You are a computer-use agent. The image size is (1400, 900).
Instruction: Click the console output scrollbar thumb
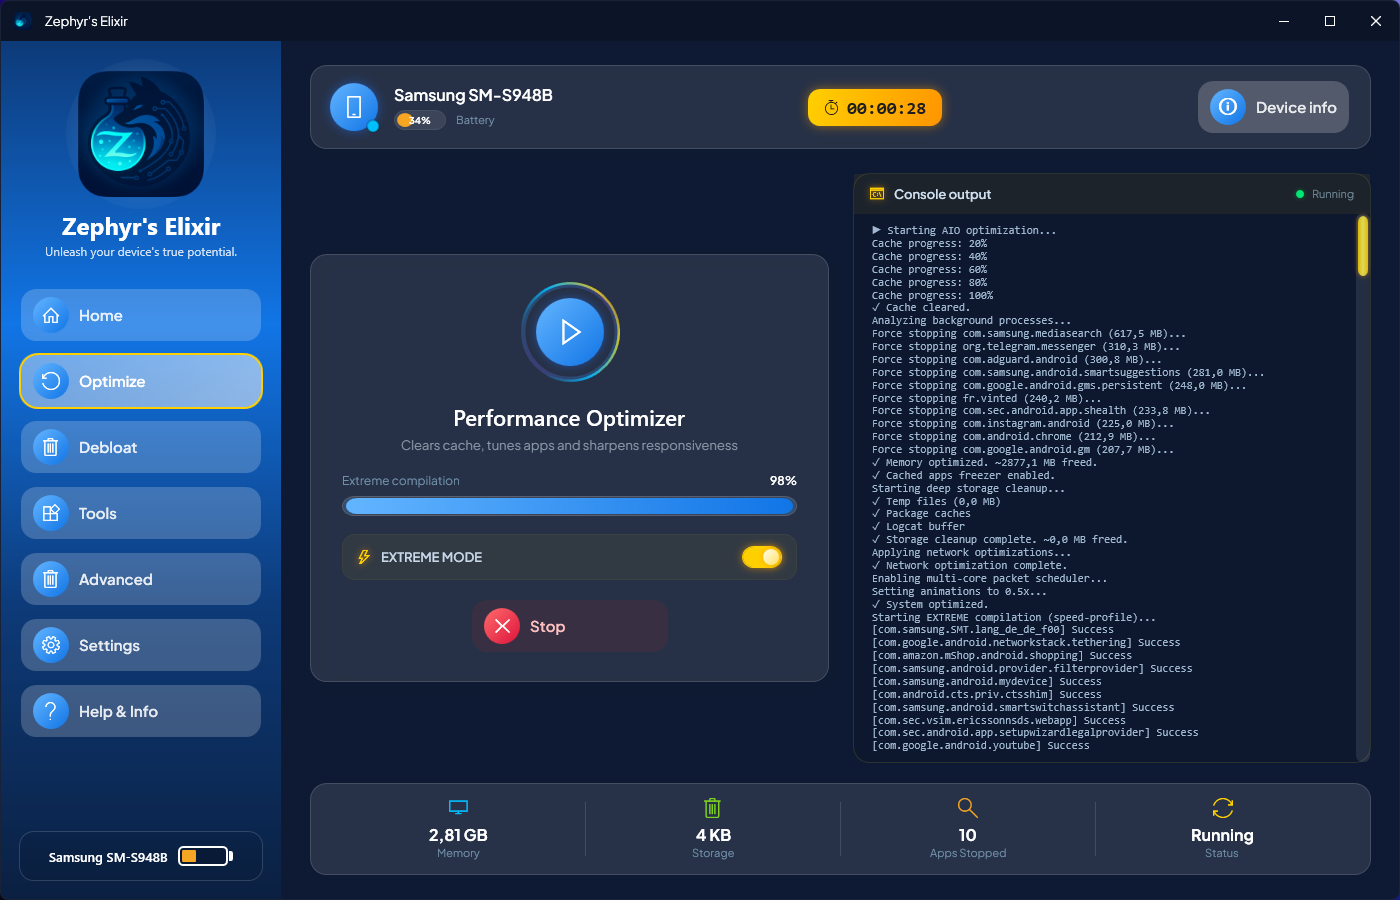pos(1362,246)
